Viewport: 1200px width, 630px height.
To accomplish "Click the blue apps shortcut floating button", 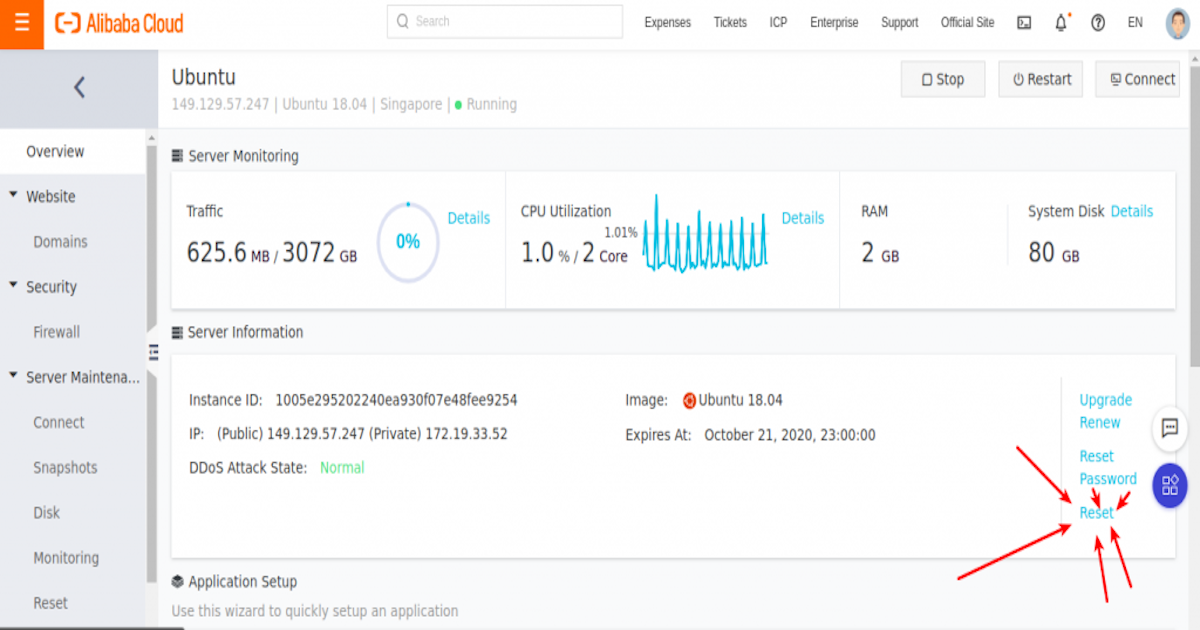I will (1169, 486).
